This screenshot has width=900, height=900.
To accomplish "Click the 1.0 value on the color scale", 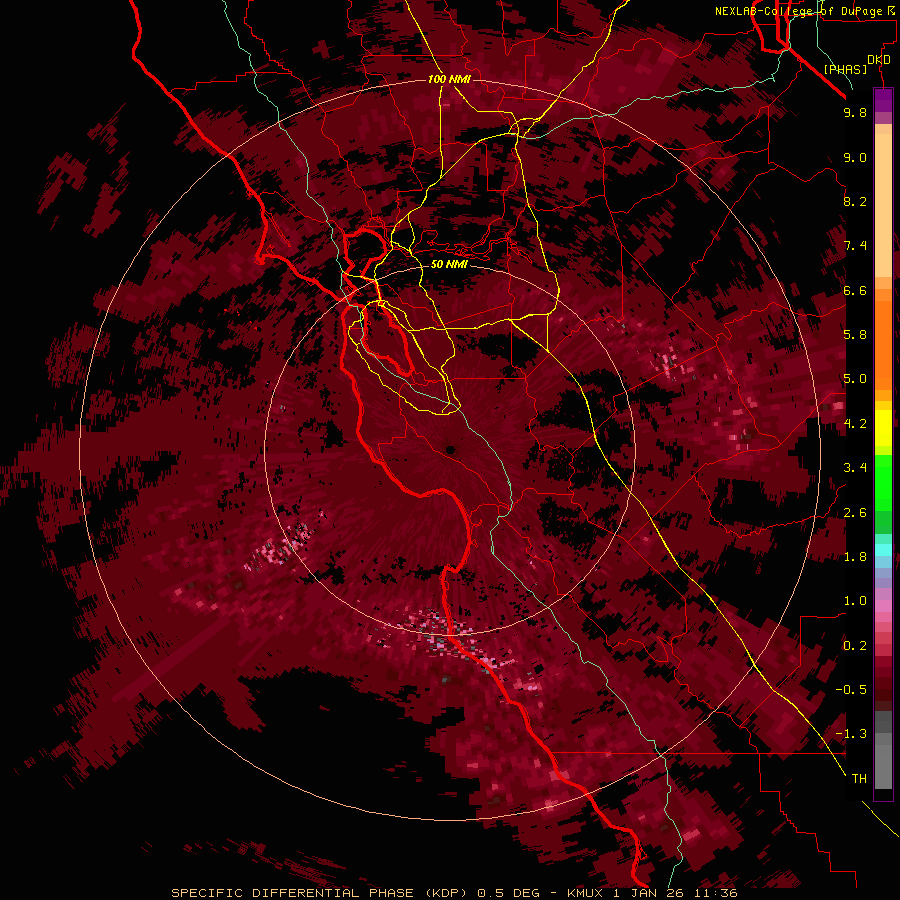I will click(855, 601).
